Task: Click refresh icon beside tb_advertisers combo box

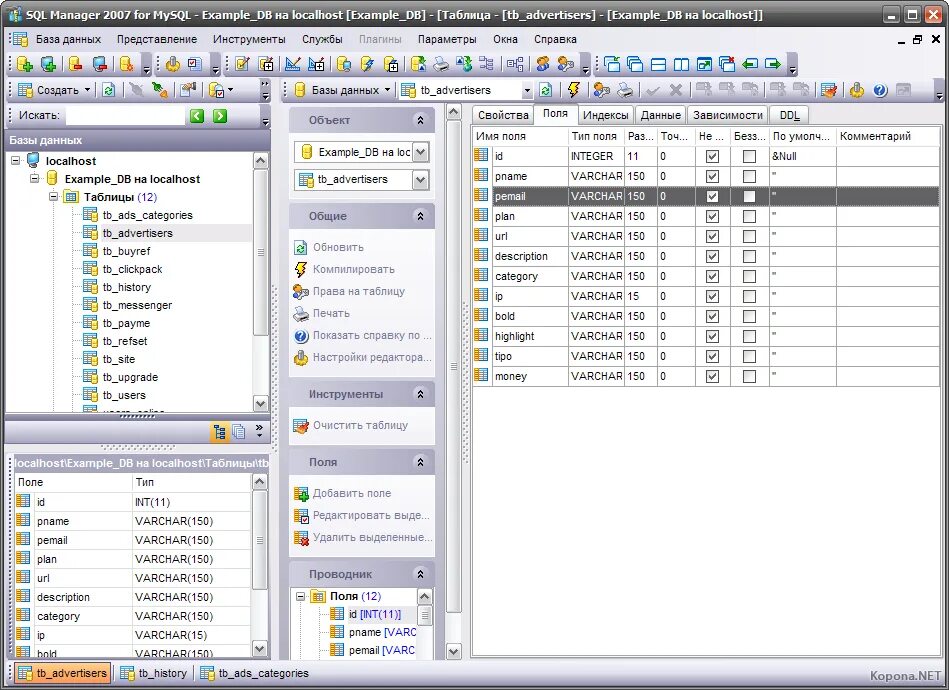Action: (545, 90)
